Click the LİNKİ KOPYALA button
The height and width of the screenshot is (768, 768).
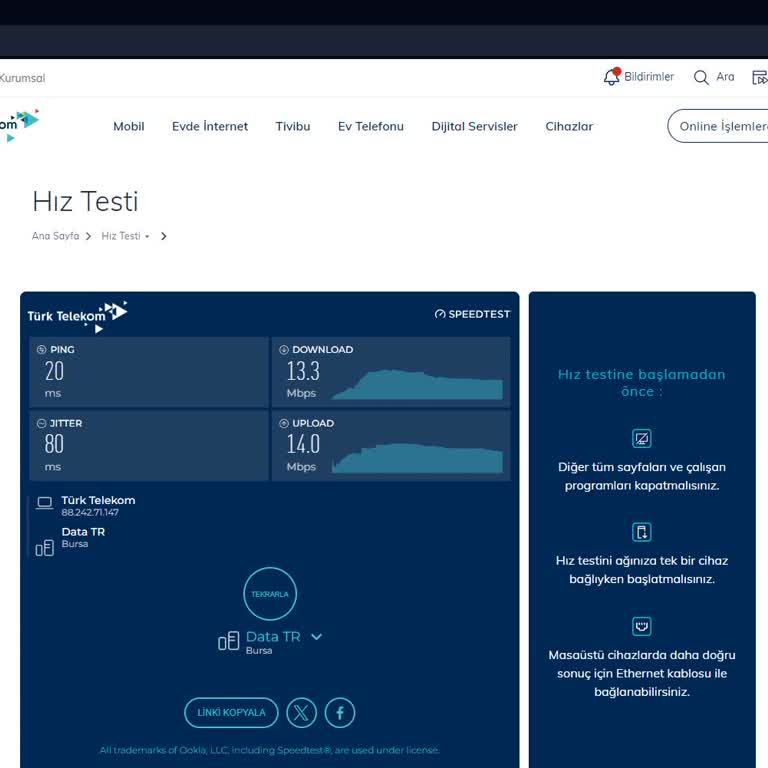[231, 713]
